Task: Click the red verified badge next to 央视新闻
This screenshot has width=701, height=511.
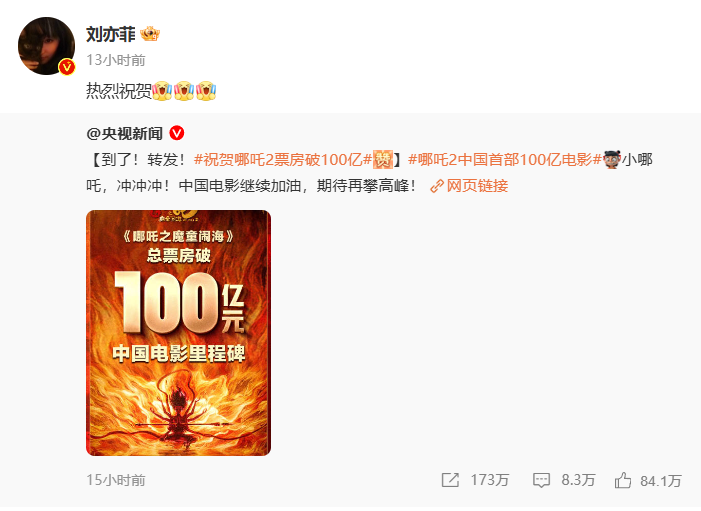Action: click(177, 133)
